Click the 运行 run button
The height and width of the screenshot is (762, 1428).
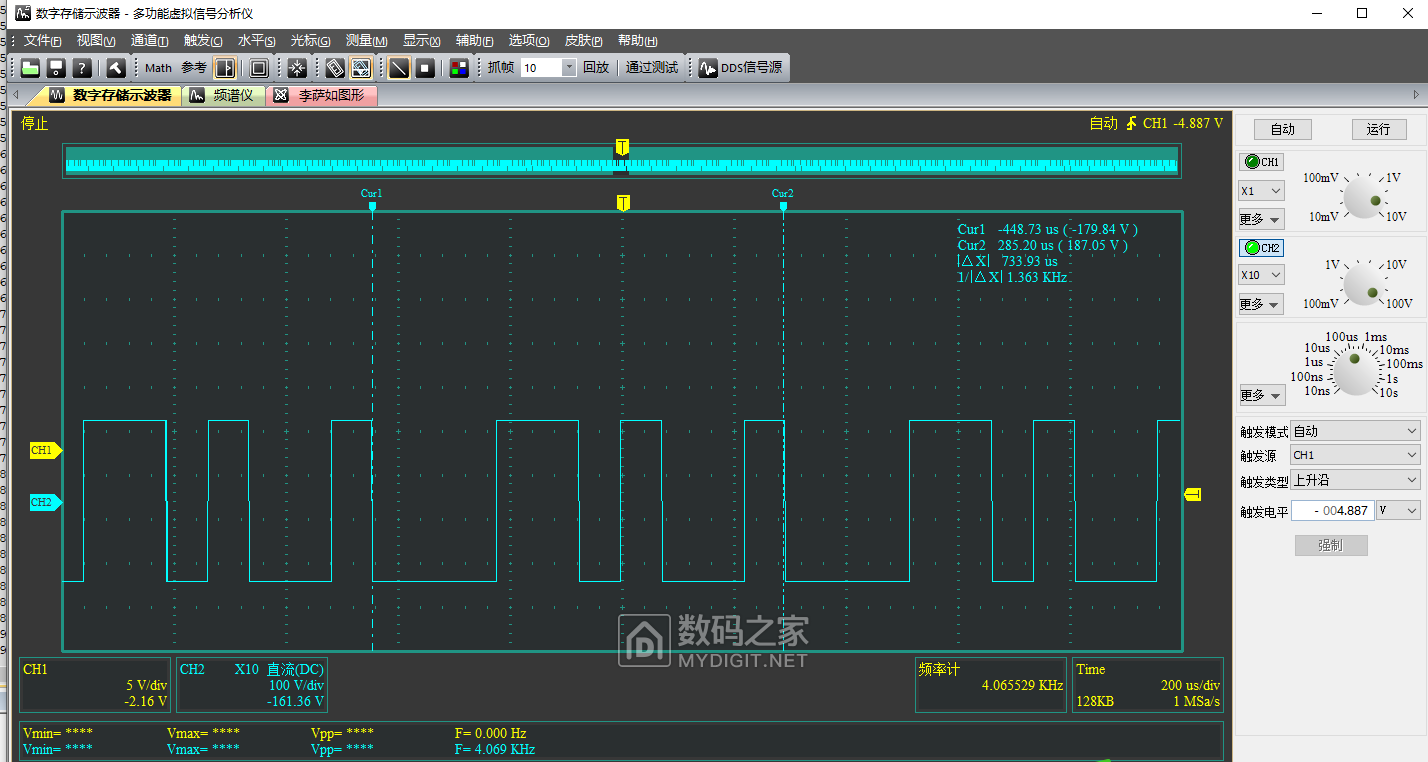pyautogui.click(x=1378, y=129)
